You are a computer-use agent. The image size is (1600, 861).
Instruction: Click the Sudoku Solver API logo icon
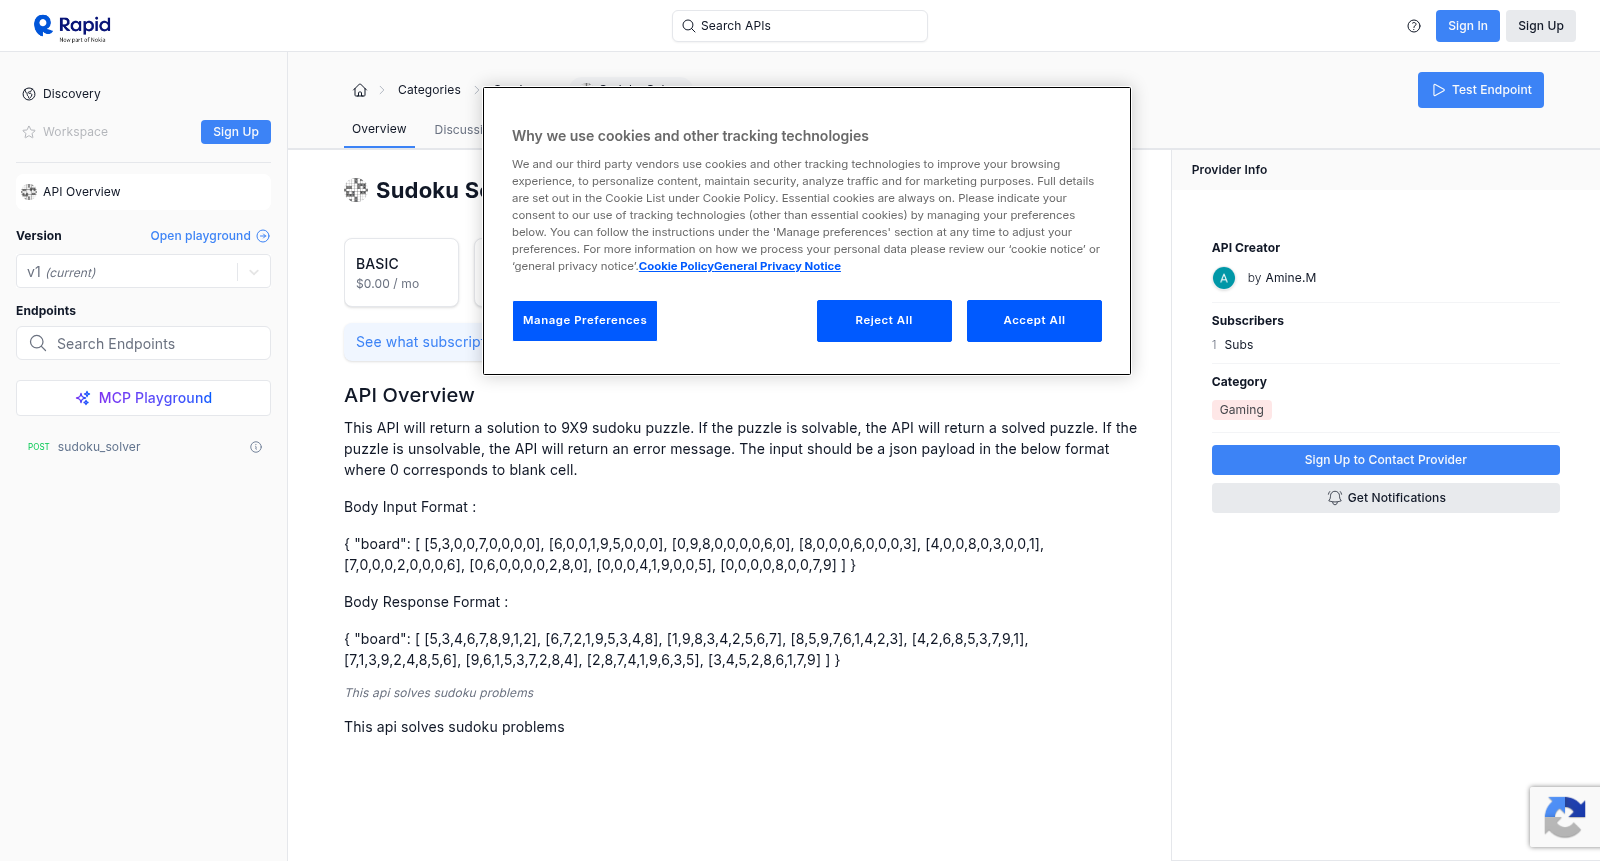coord(356,190)
